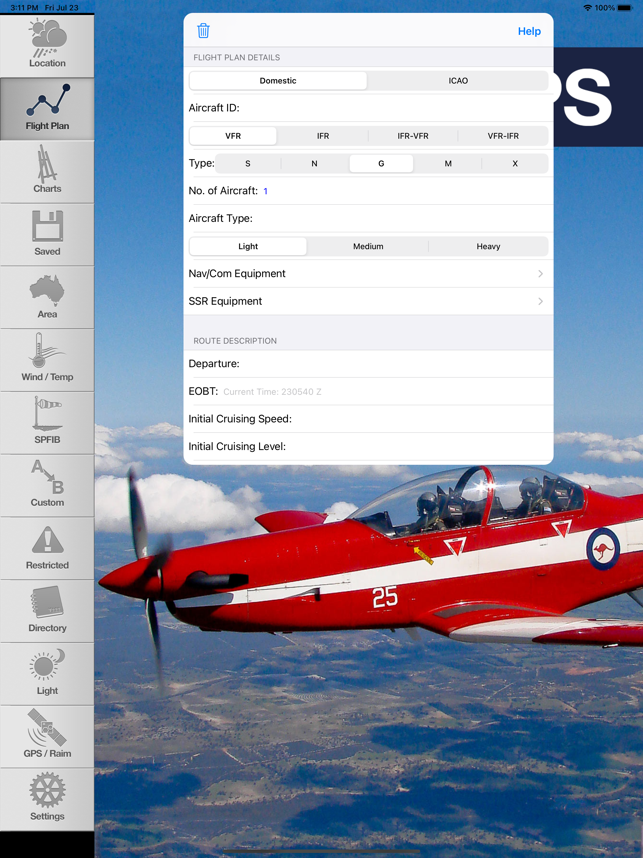Open the Custom A-B briefing
This screenshot has height=858, width=643.
click(x=47, y=485)
